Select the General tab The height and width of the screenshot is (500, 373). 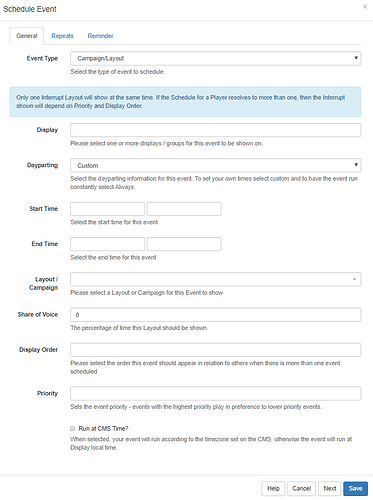coord(27,36)
